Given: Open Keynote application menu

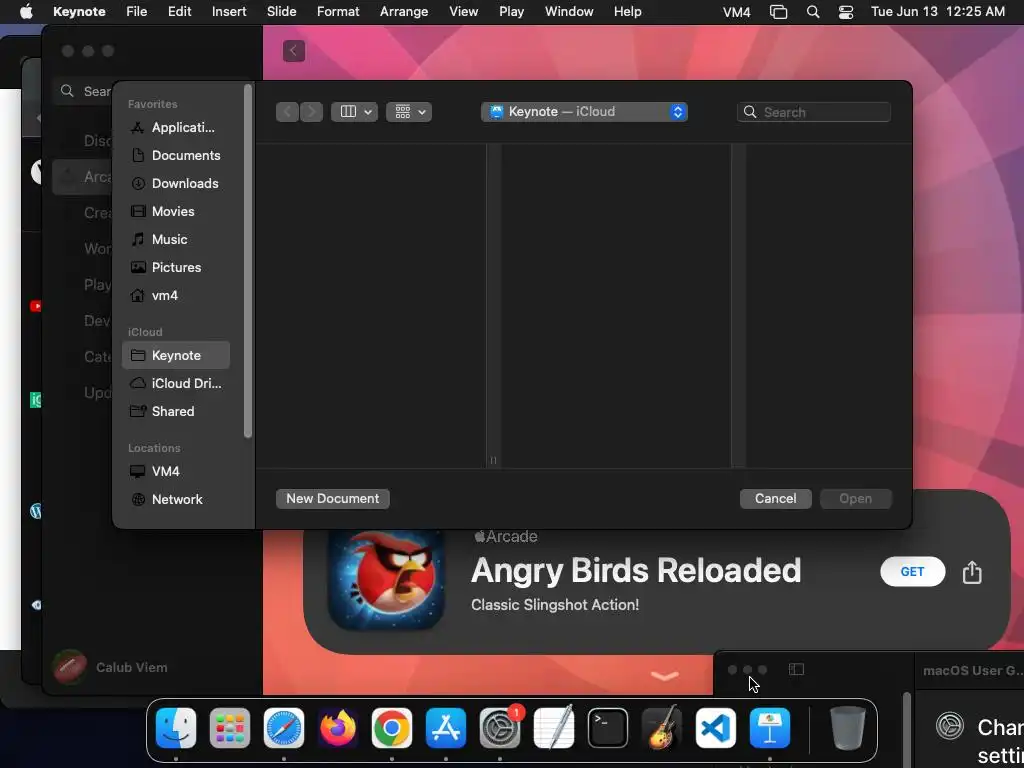Looking at the screenshot, I should tap(79, 12).
